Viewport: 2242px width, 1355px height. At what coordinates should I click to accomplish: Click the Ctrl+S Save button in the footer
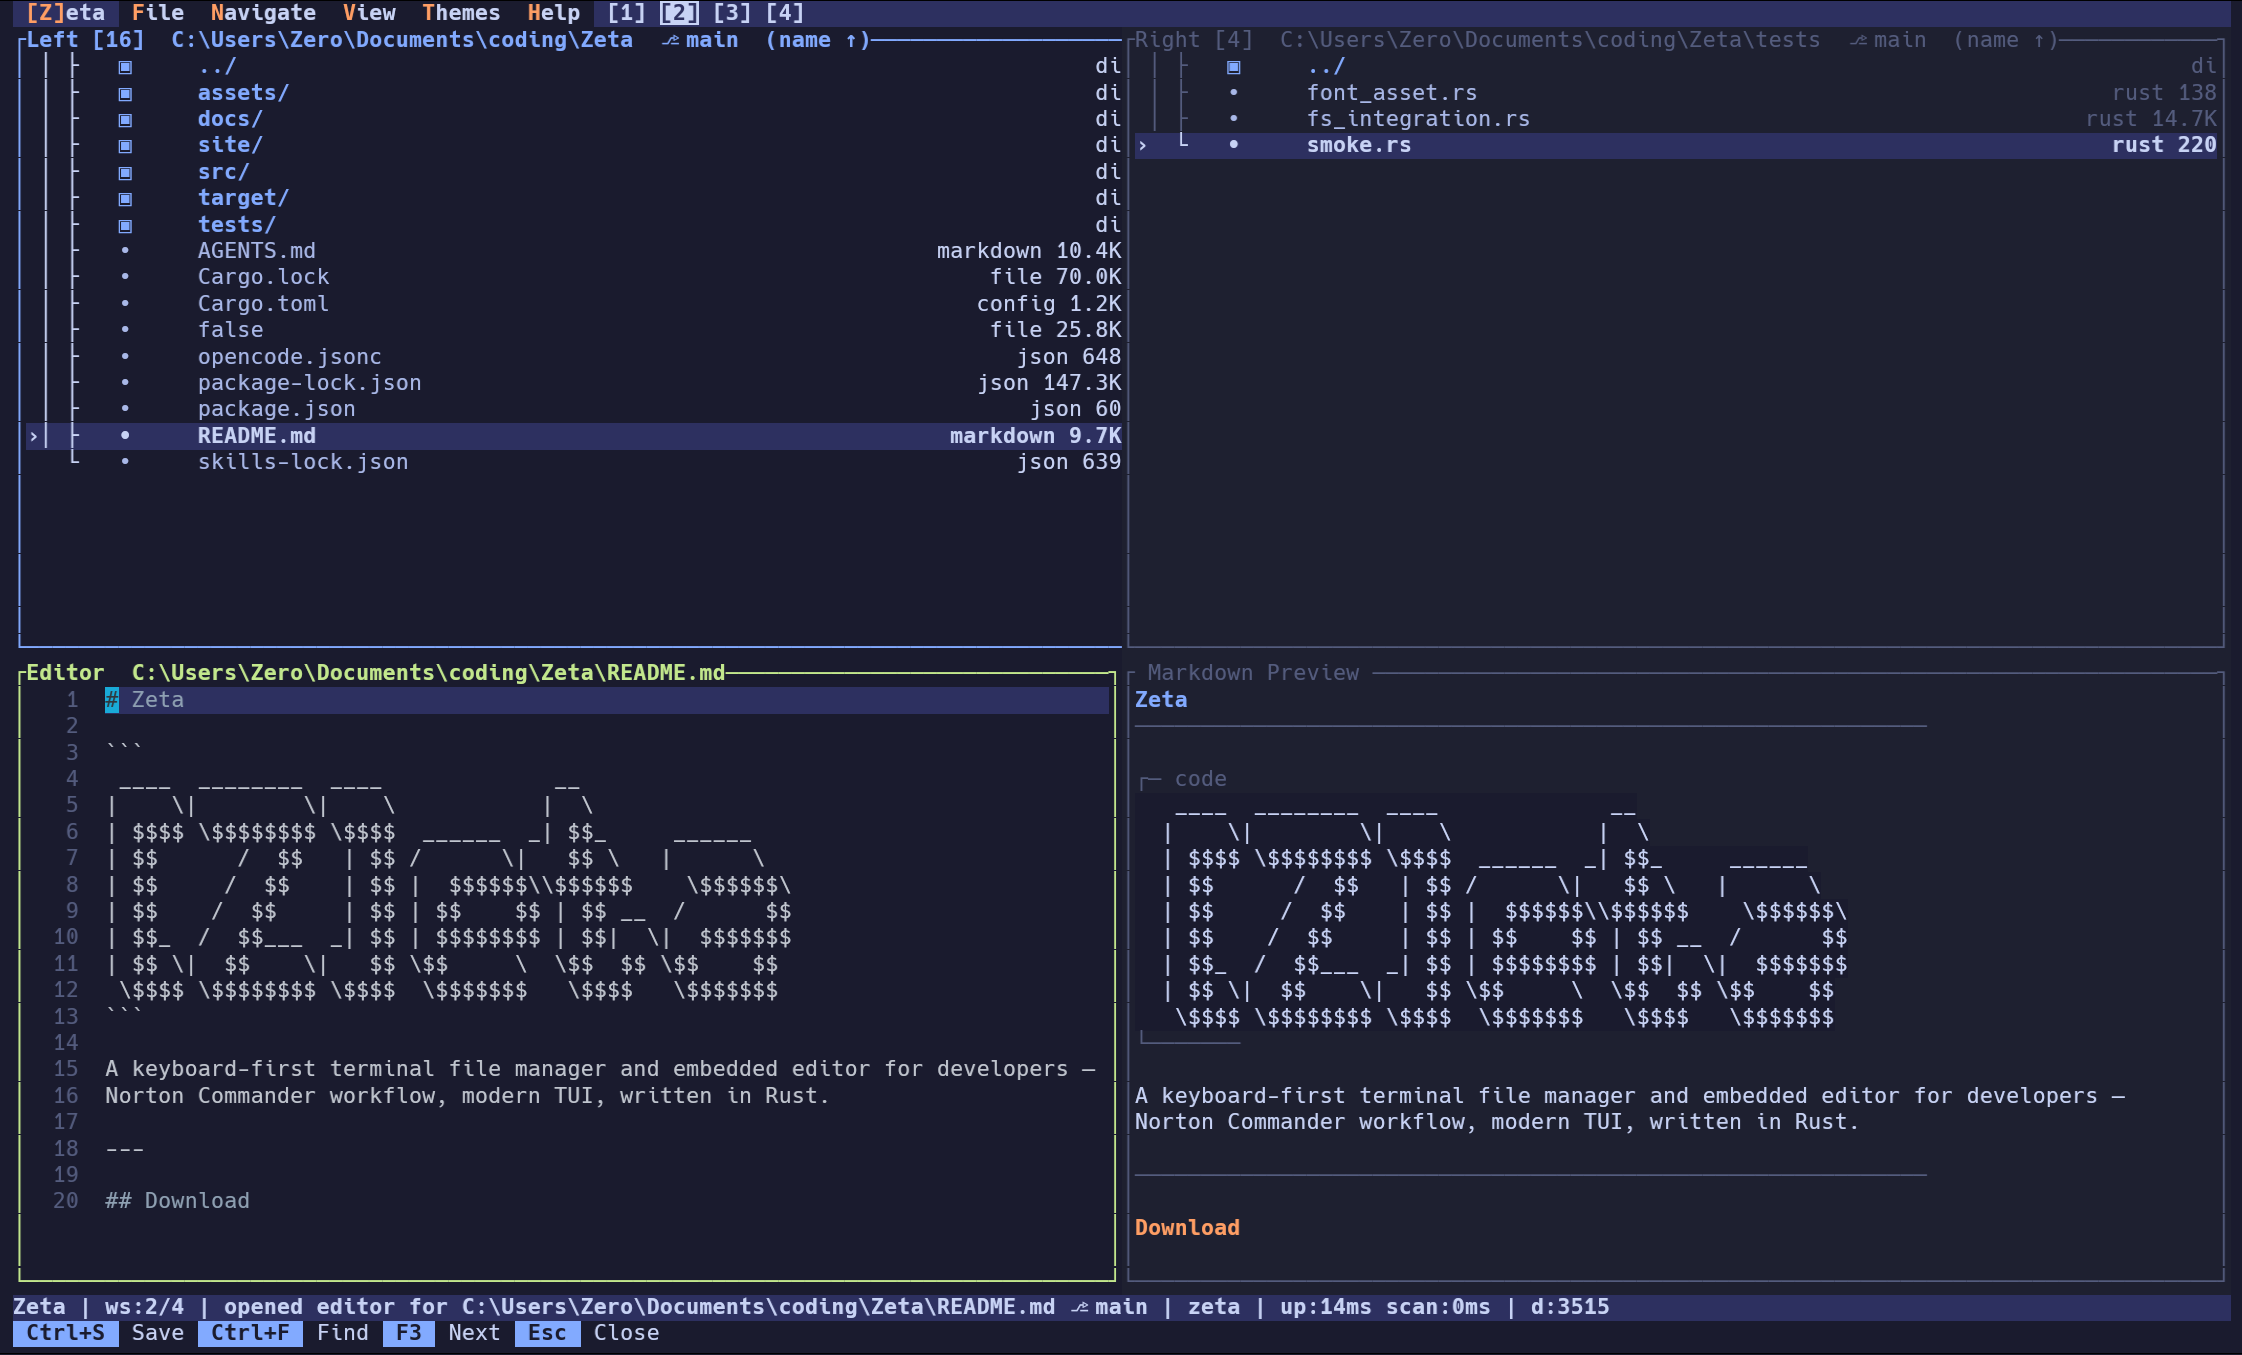click(66, 1333)
